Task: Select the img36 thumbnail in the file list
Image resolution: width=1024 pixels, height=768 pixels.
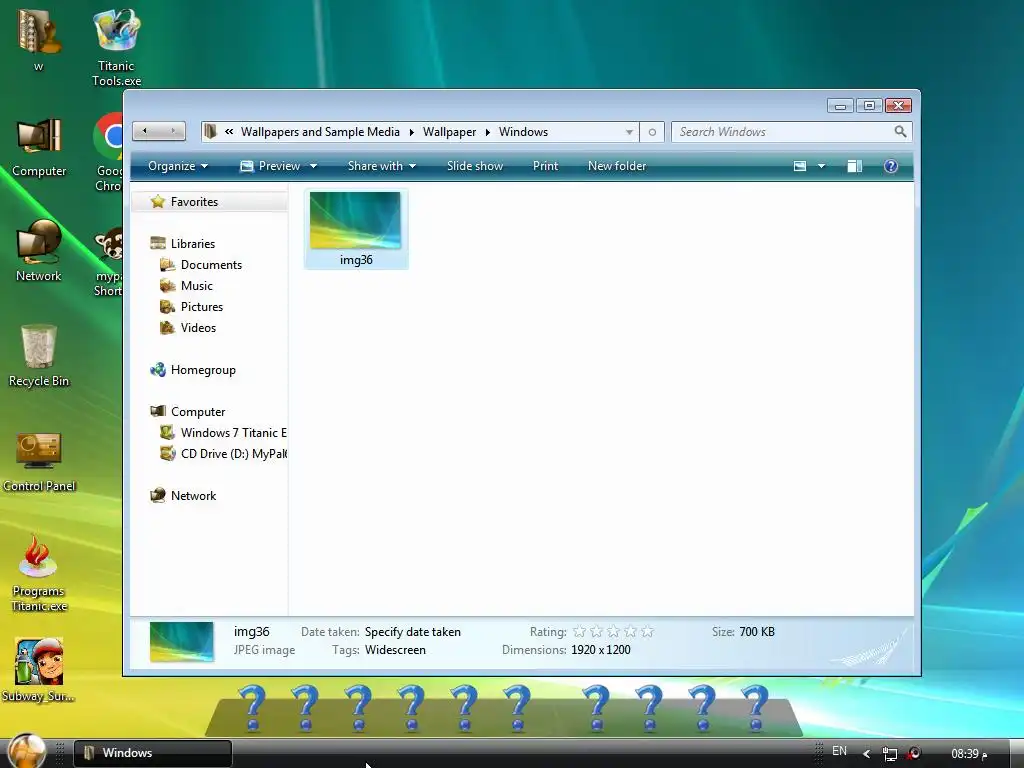Action: [356, 229]
